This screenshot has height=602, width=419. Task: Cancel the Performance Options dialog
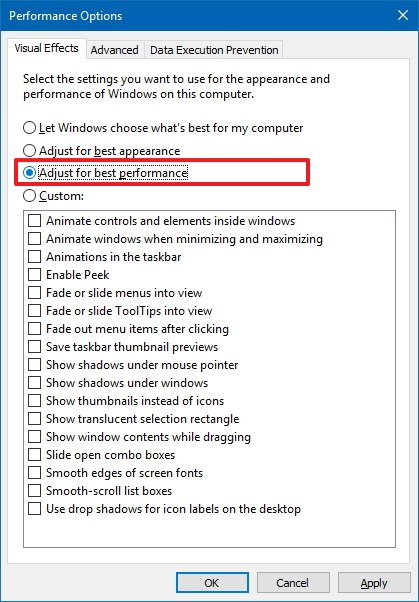point(293,583)
